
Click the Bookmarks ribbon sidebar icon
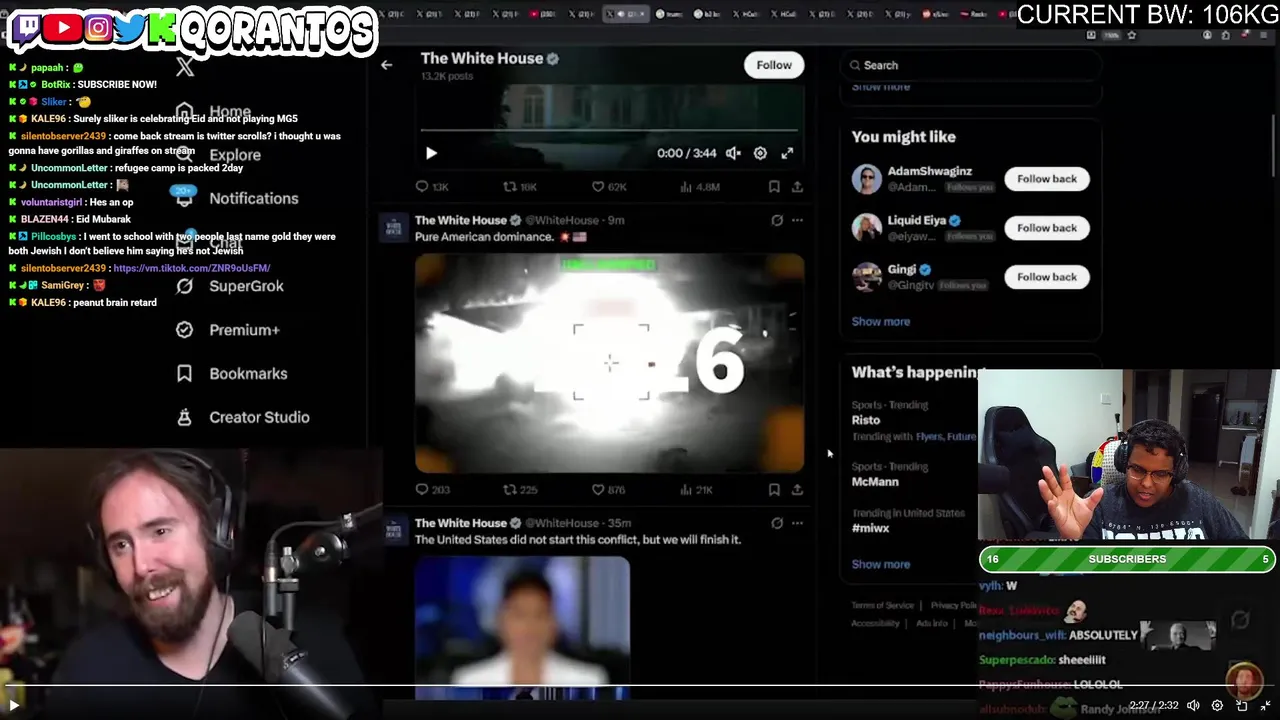[184, 373]
